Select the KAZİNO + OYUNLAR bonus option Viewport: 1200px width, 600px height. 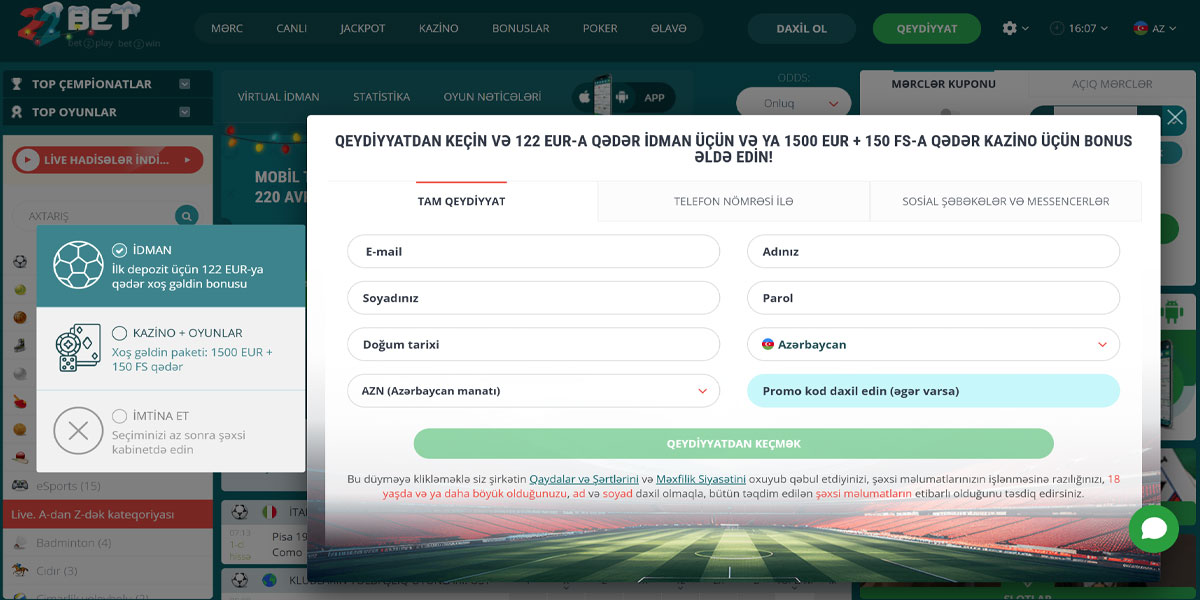120,333
